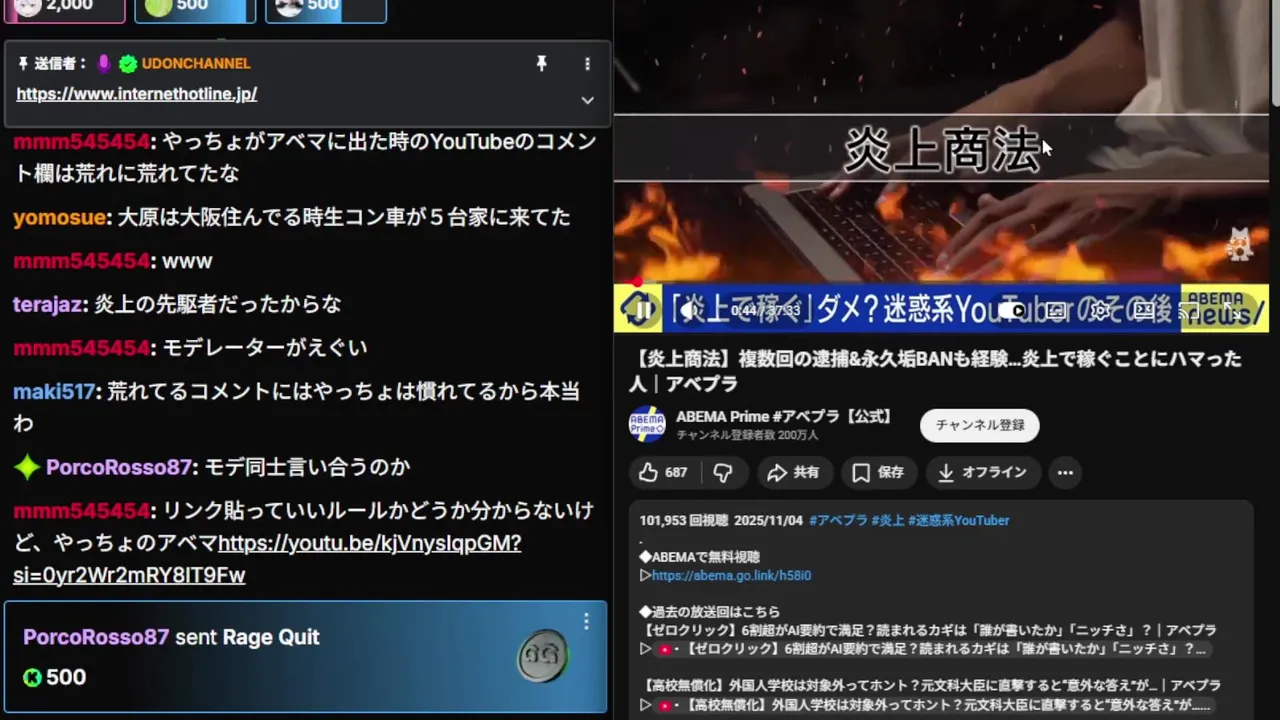
Task: Share the video via 共有 button
Action: (x=793, y=472)
